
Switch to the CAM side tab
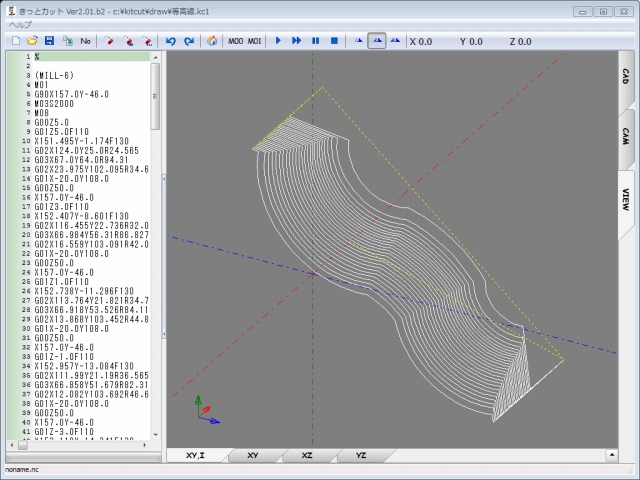coord(625,136)
